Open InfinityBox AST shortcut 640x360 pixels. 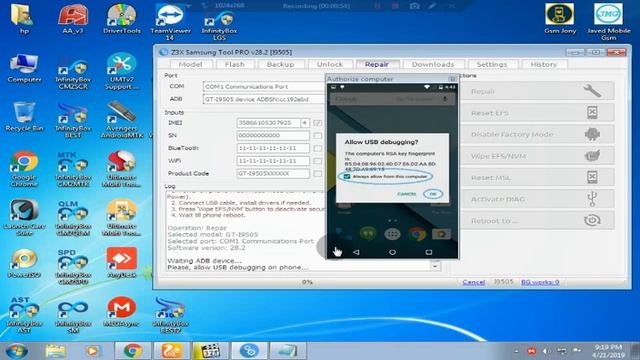pos(24,315)
